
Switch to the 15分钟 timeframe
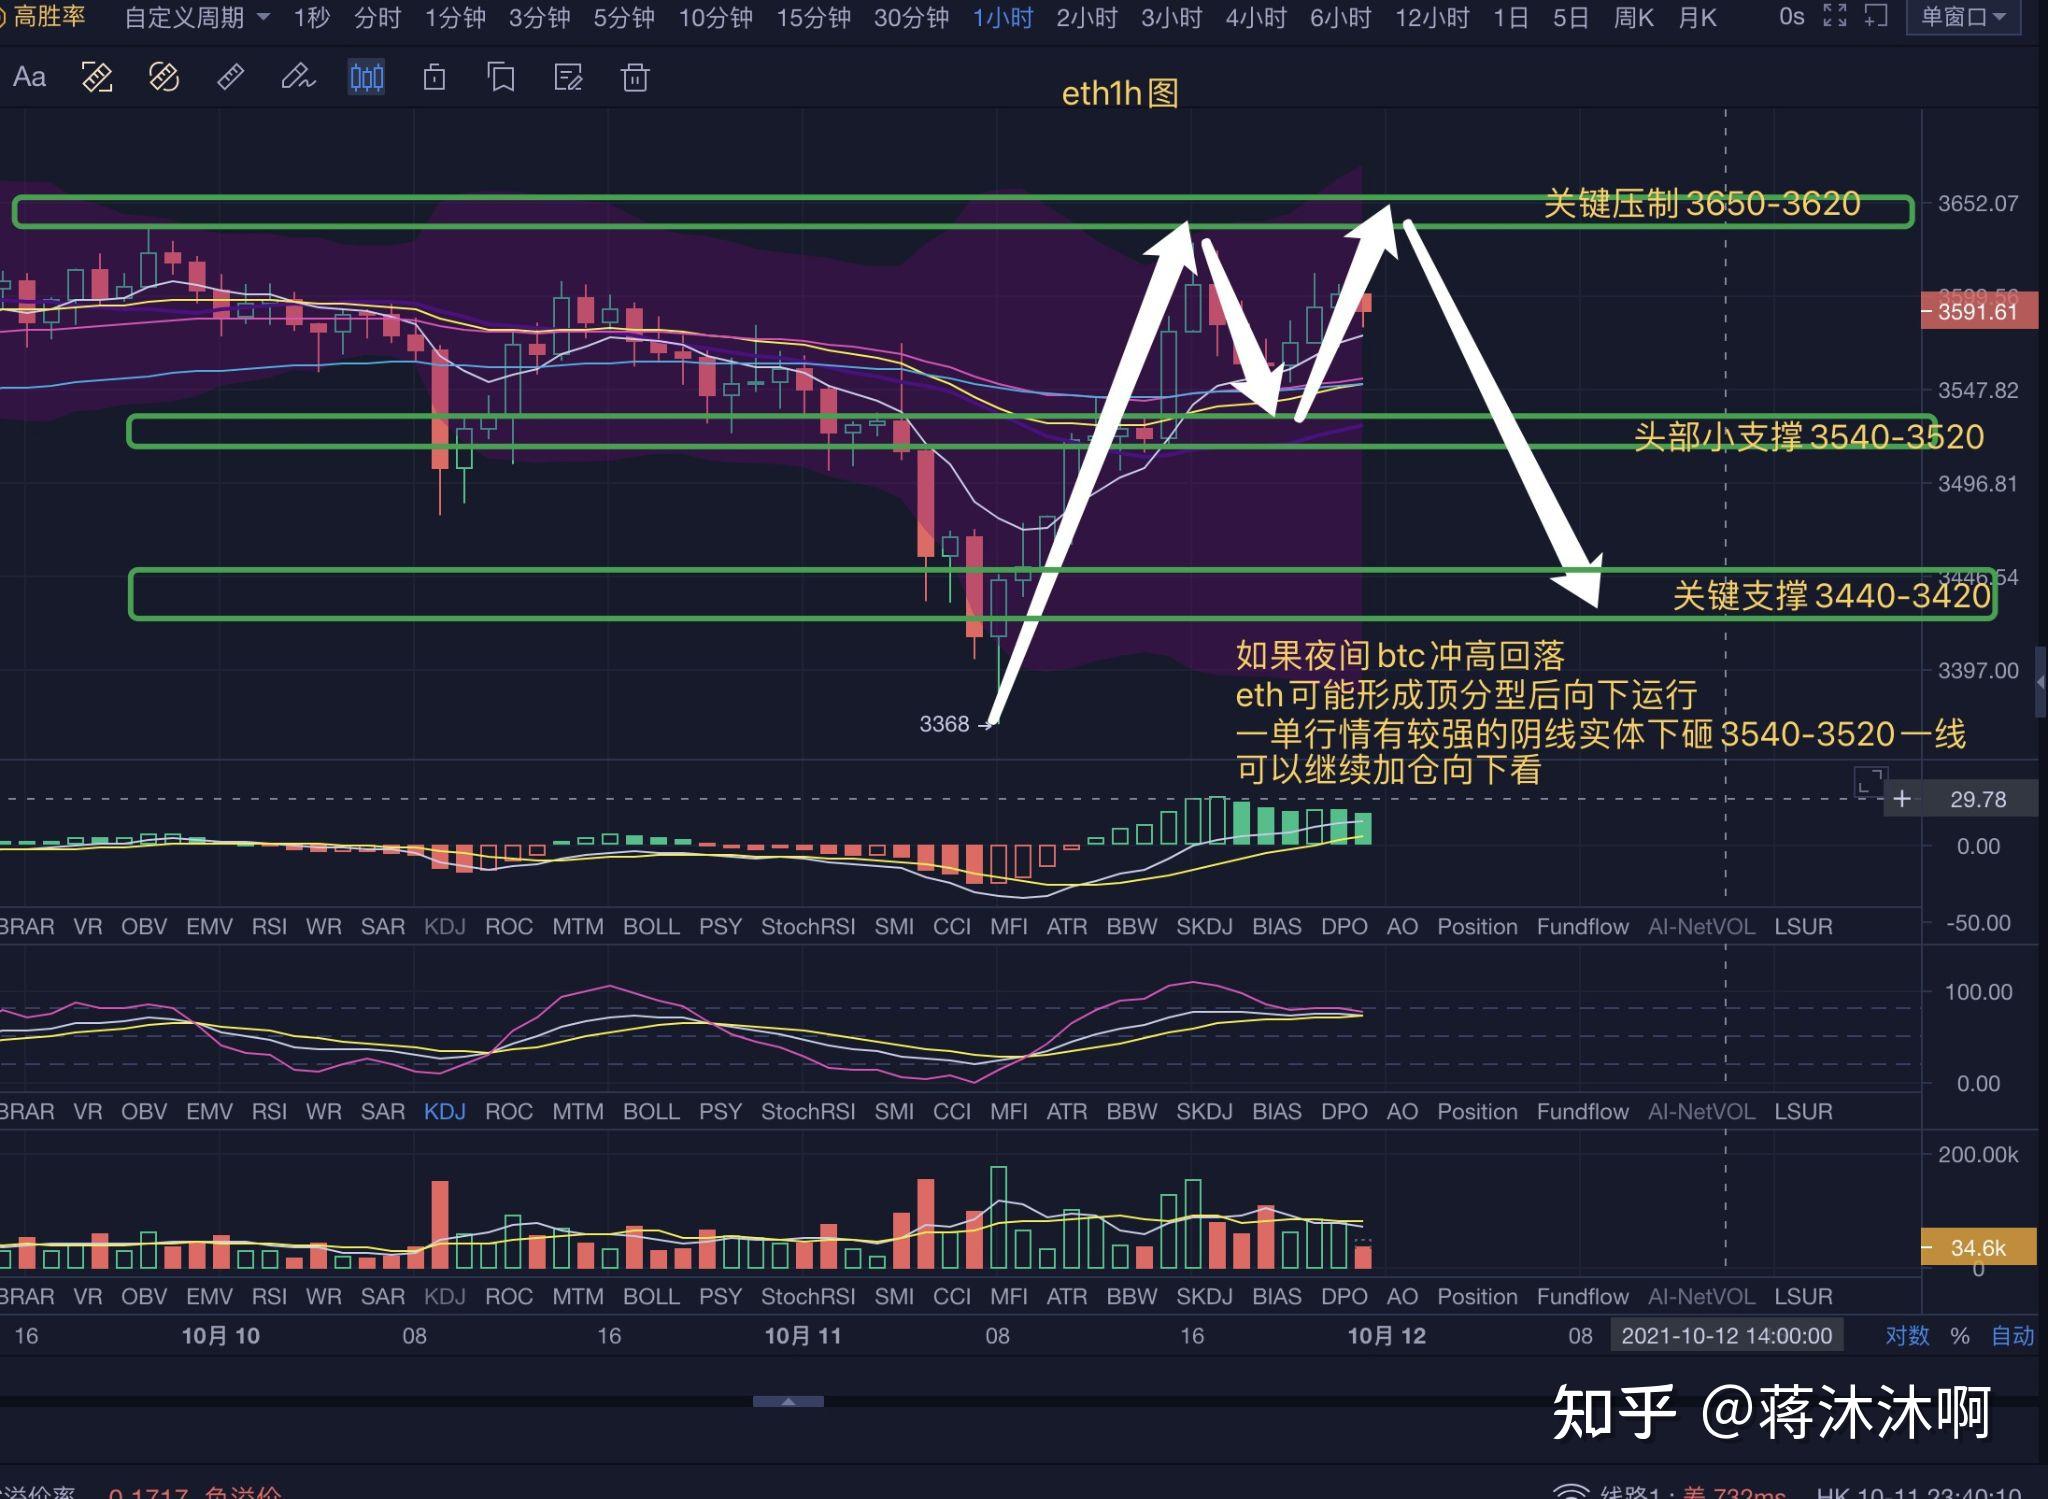pyautogui.click(x=813, y=17)
